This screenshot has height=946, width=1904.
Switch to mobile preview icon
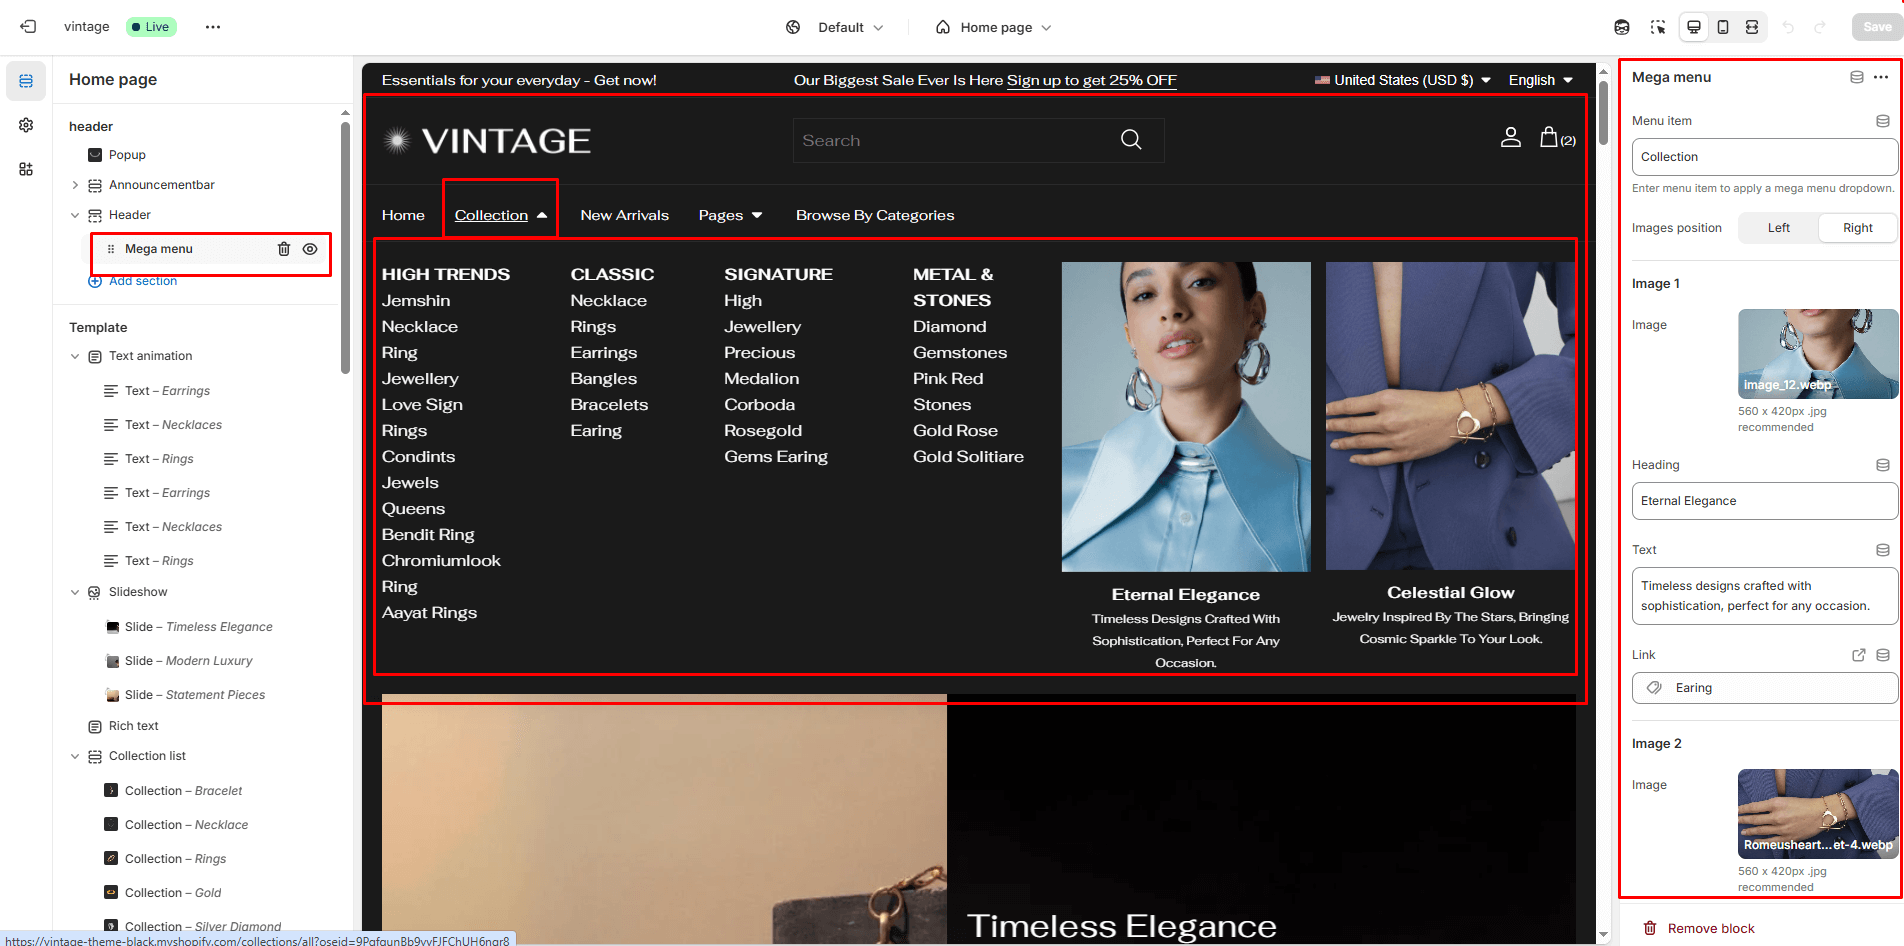[1723, 27]
